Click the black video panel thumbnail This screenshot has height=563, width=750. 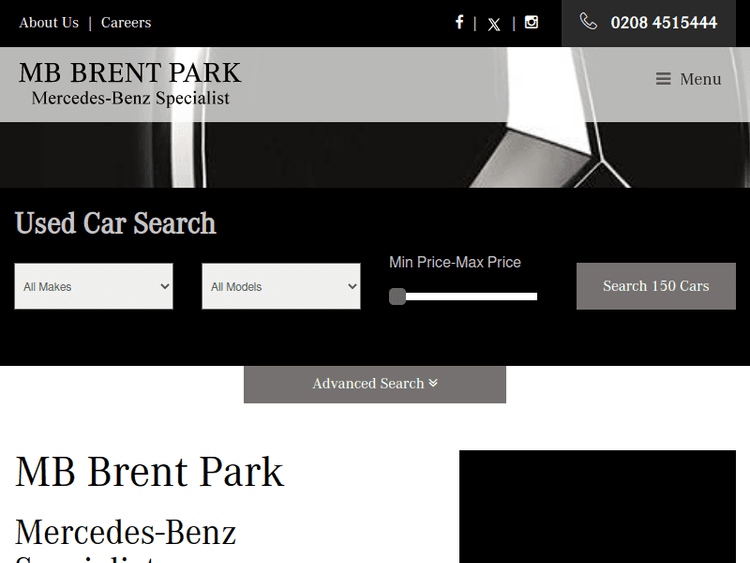[x=597, y=507]
